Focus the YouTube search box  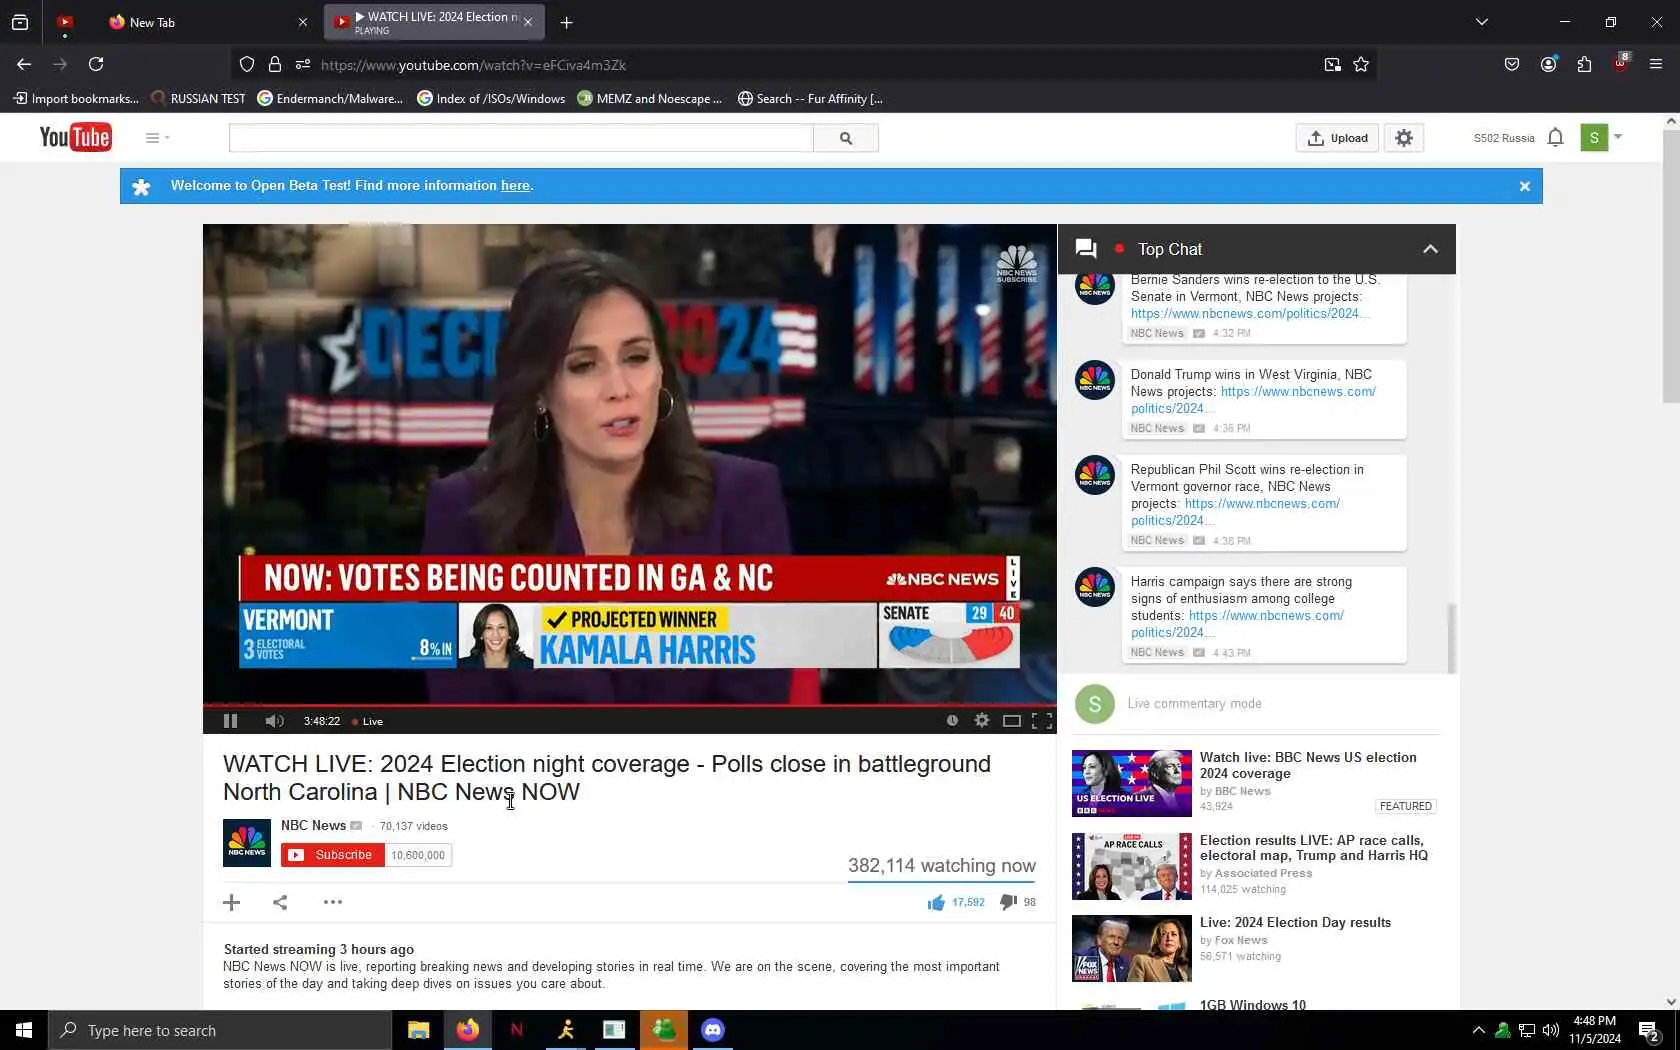[521, 138]
